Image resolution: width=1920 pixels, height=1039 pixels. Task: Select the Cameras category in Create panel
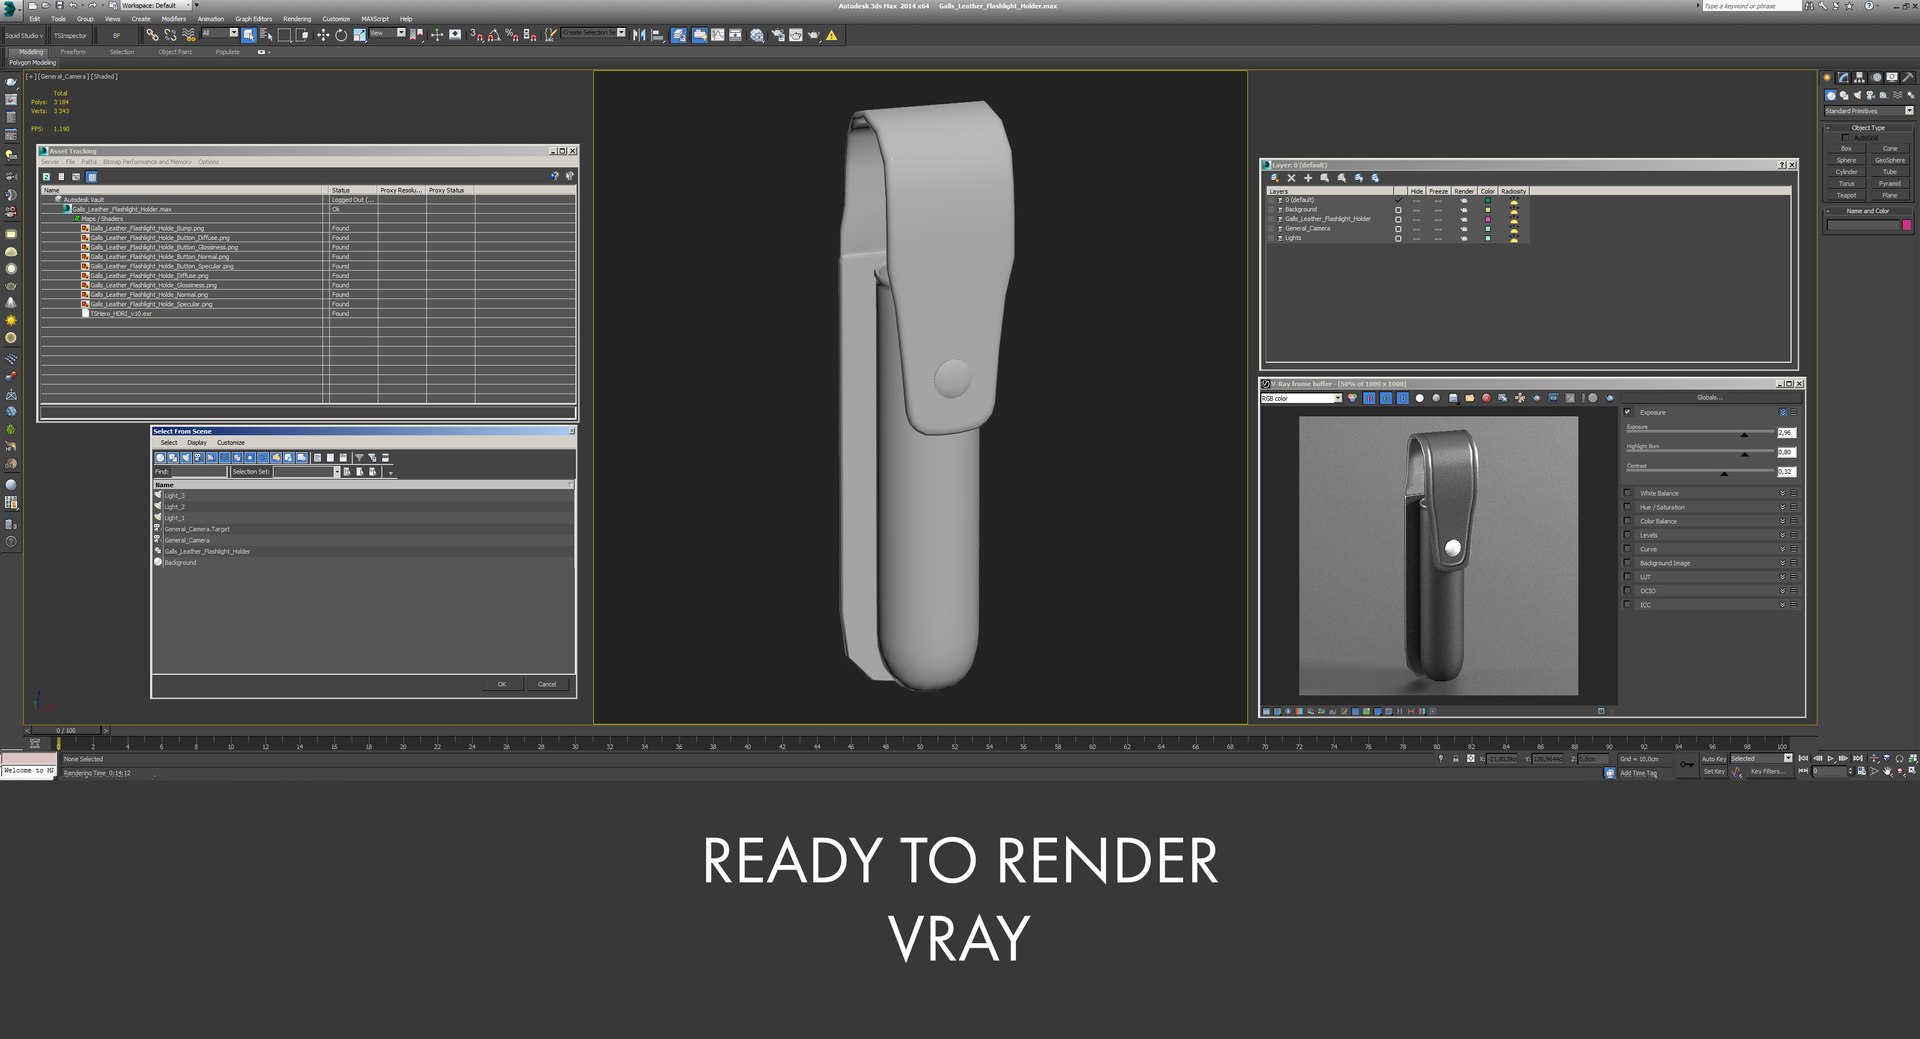(x=1870, y=95)
